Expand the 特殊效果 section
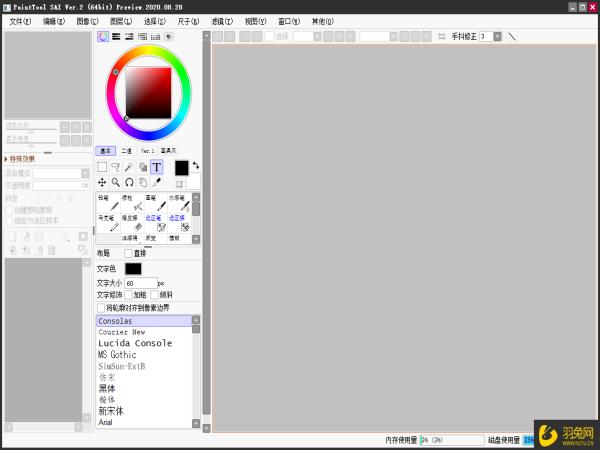Viewport: 600px width, 450px height. coord(20,159)
